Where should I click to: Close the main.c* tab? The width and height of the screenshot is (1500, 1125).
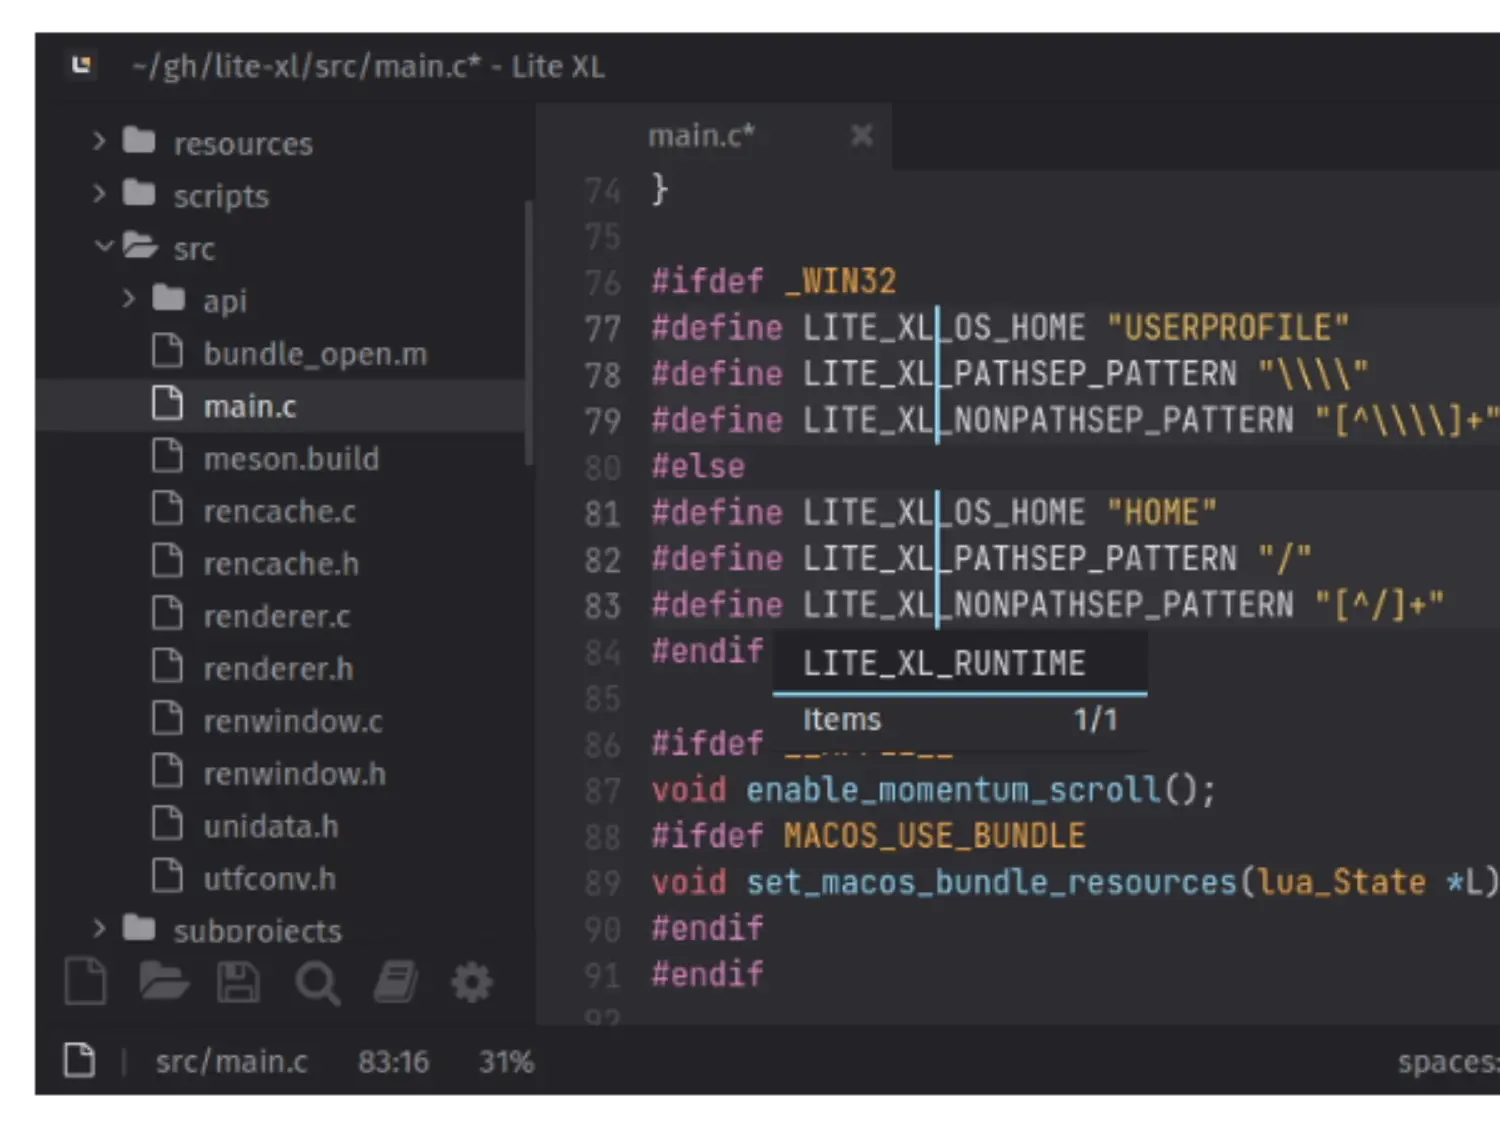[861, 136]
